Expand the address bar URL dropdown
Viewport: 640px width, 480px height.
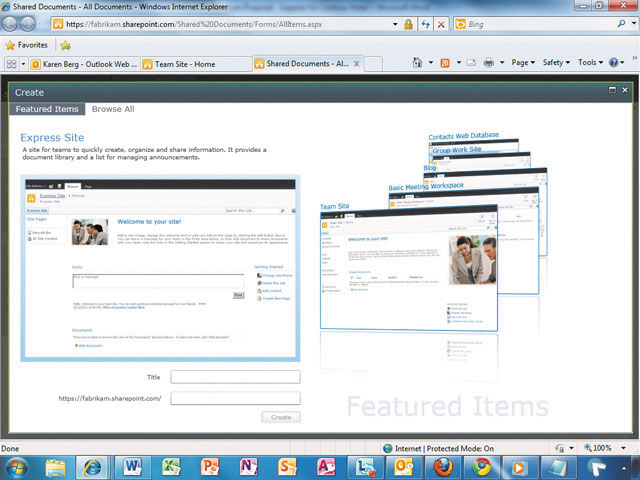tap(395, 24)
